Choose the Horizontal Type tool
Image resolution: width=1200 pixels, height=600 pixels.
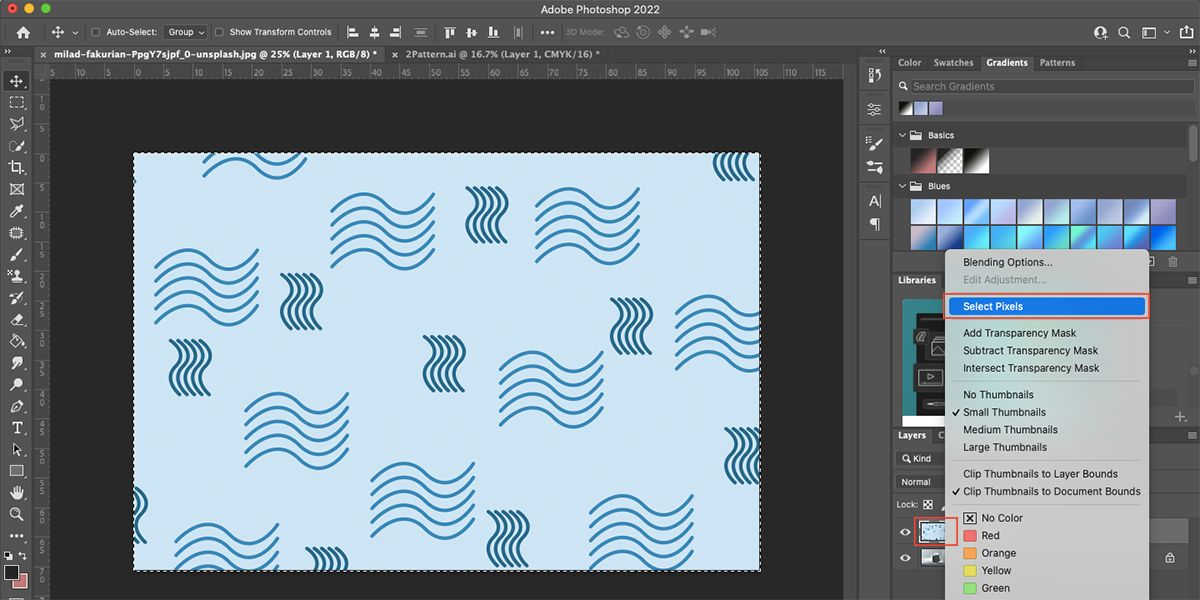pos(16,428)
